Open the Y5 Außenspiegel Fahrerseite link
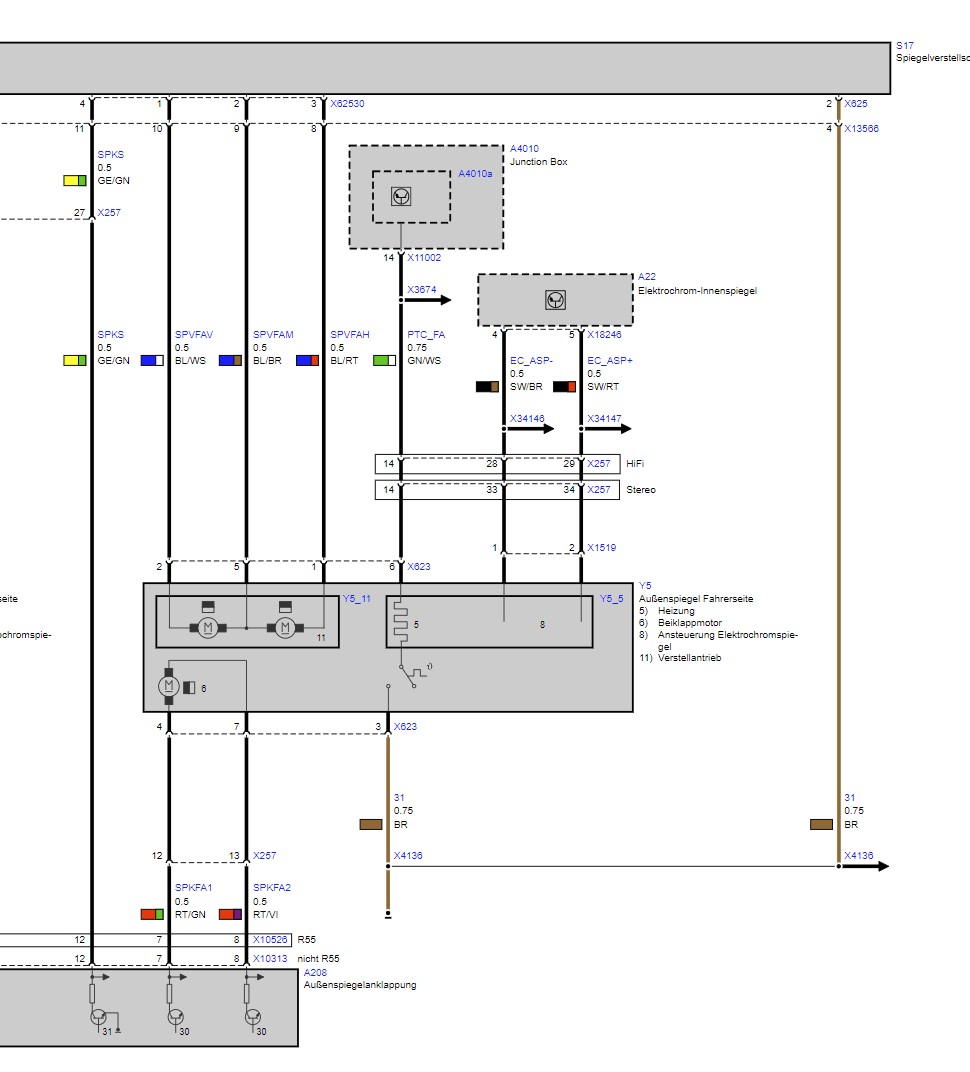970x1072 pixels. (645, 586)
